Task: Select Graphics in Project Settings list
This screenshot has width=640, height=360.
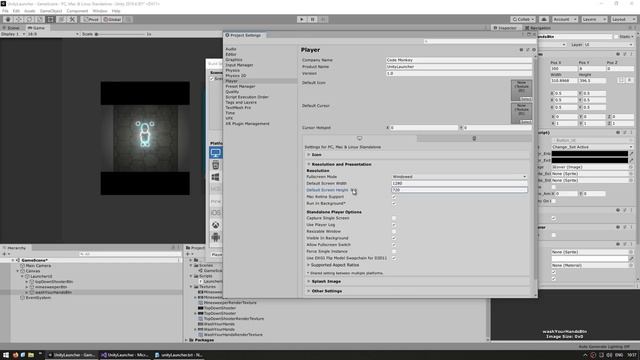Action: click(234, 60)
